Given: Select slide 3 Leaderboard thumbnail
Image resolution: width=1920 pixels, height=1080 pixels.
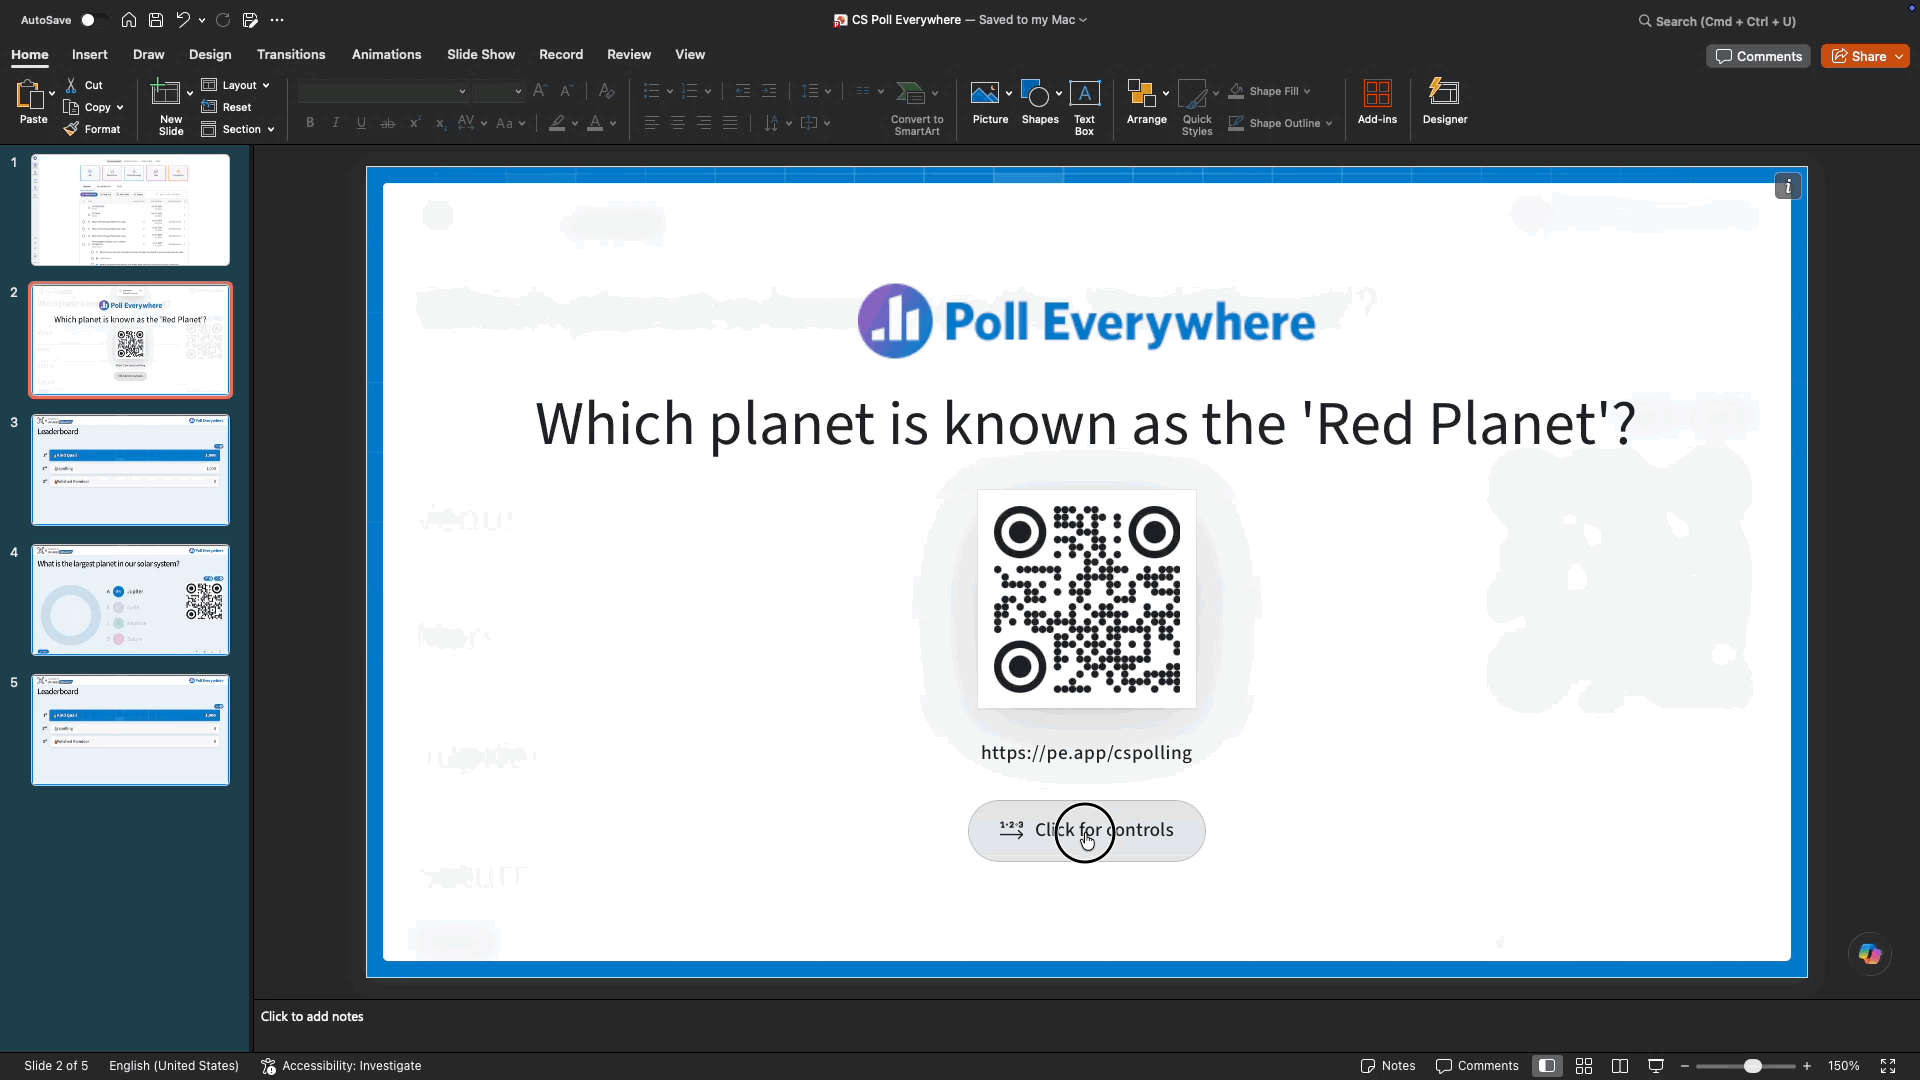Looking at the screenshot, I should [130, 470].
